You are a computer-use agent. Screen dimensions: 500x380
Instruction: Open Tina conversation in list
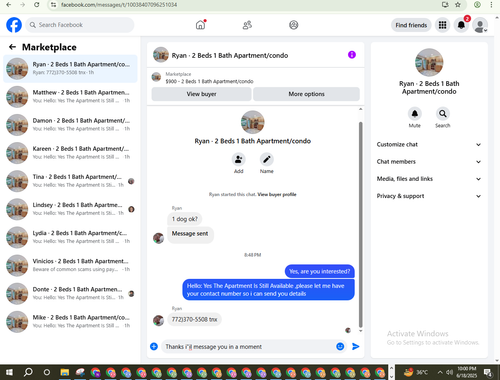[70, 181]
